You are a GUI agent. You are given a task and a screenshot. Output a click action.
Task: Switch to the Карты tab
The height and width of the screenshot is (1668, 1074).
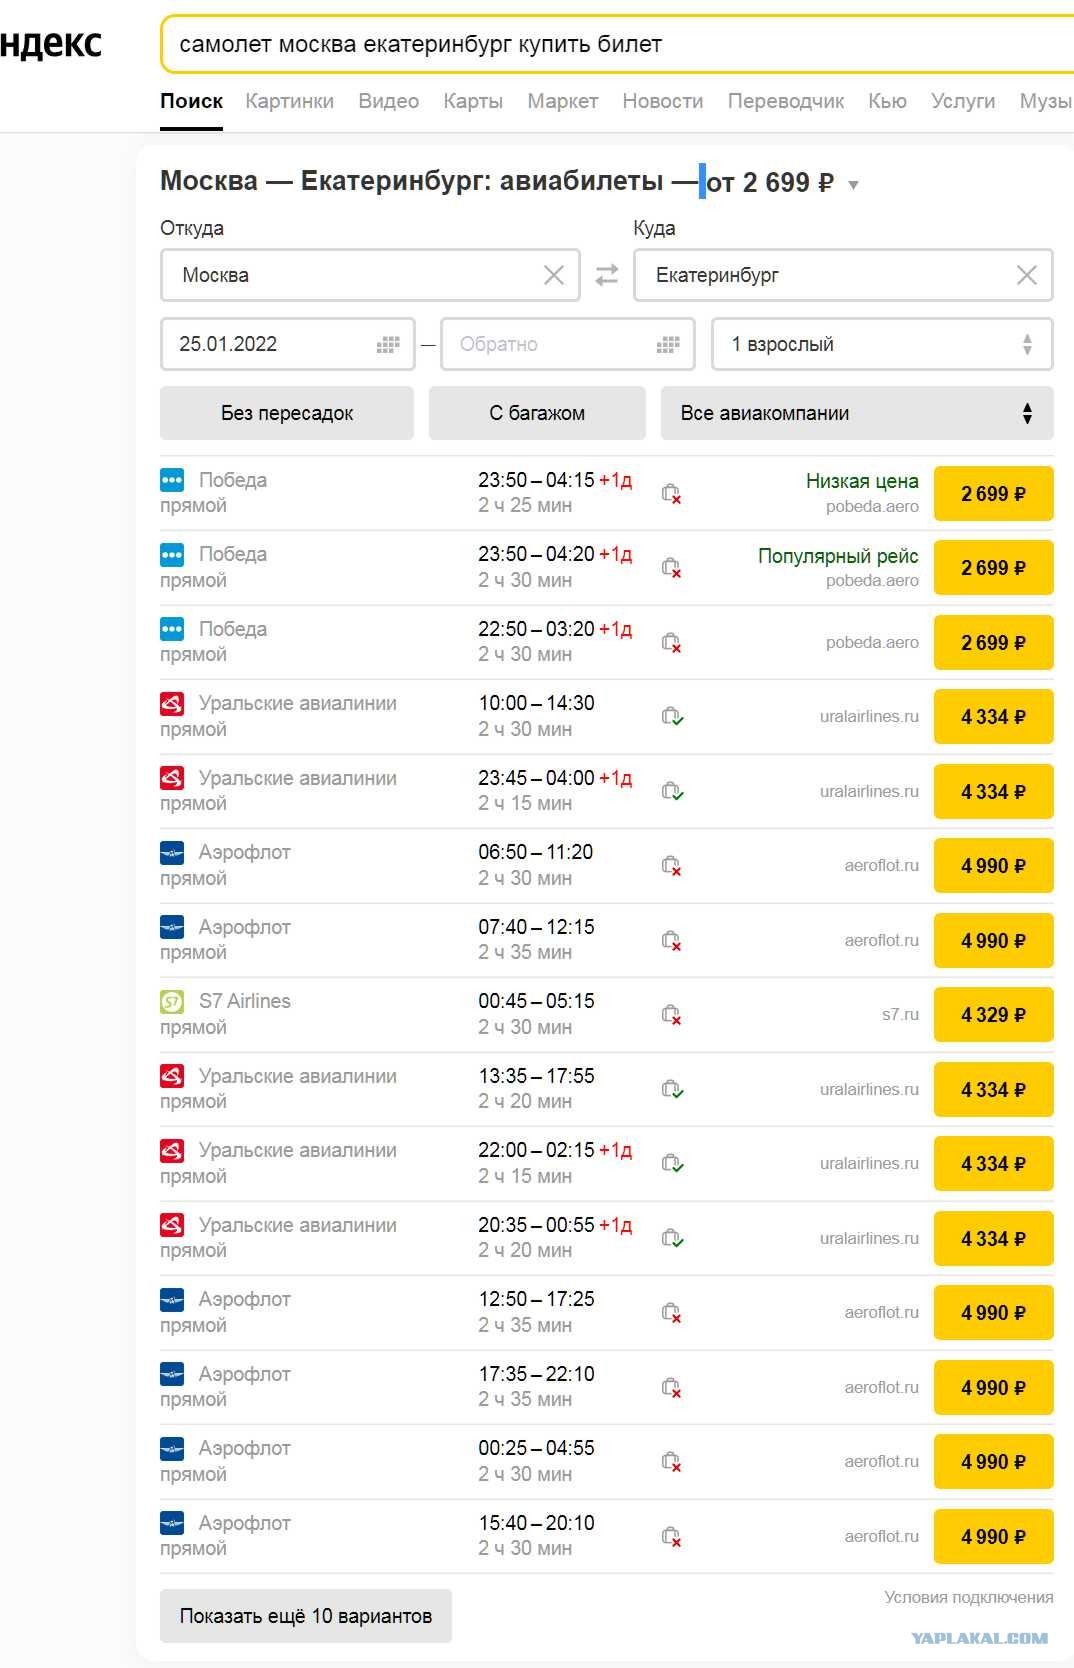point(473,101)
